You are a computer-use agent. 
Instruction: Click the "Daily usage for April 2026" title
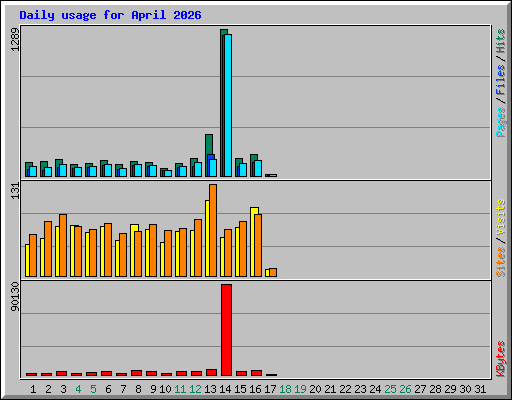(x=110, y=15)
